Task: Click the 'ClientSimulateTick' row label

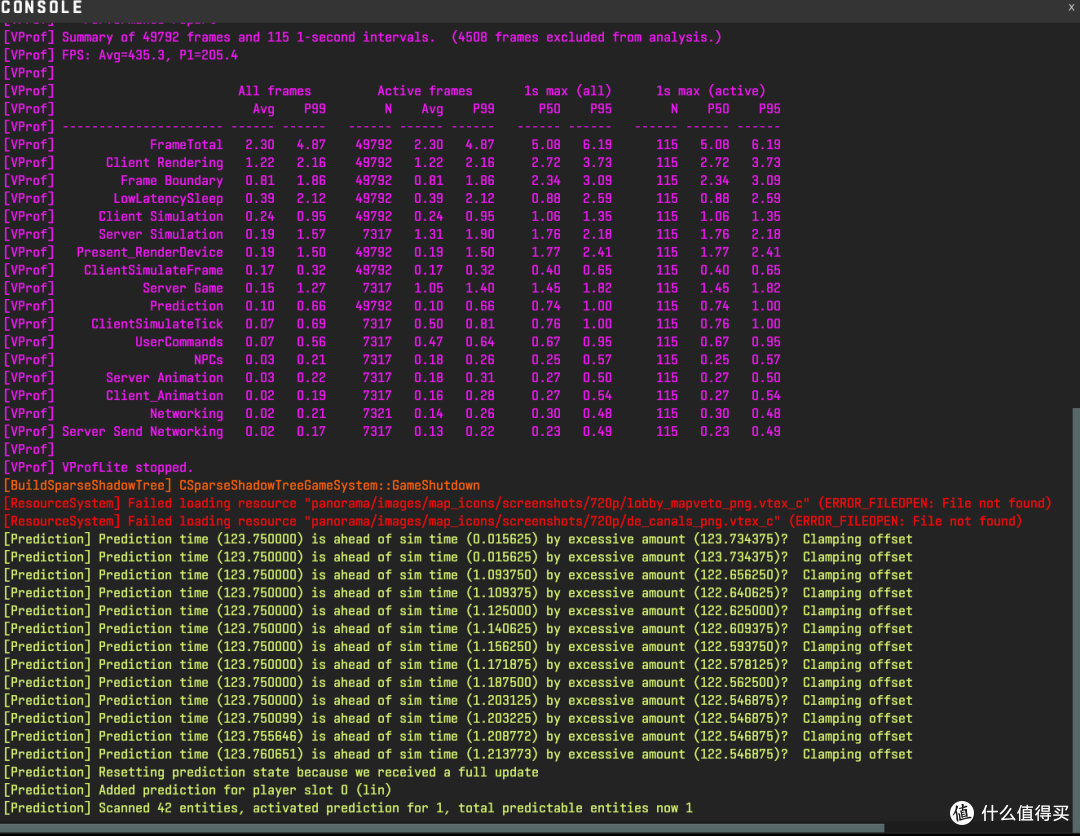Action: tap(157, 324)
